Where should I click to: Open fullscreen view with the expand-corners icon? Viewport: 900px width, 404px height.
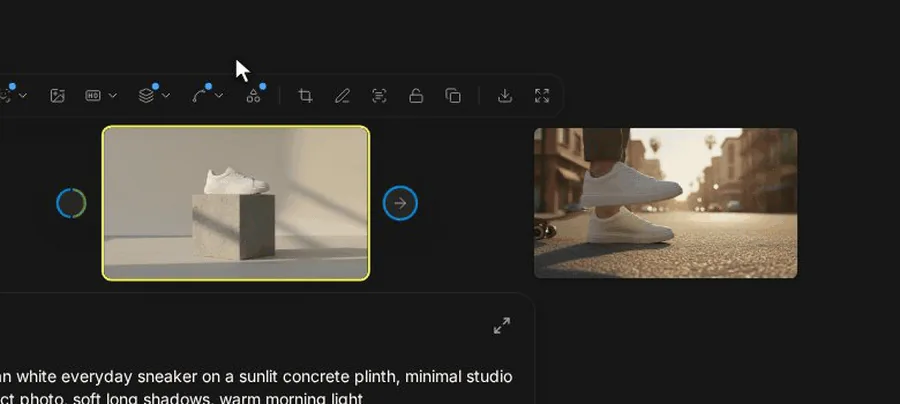[542, 96]
